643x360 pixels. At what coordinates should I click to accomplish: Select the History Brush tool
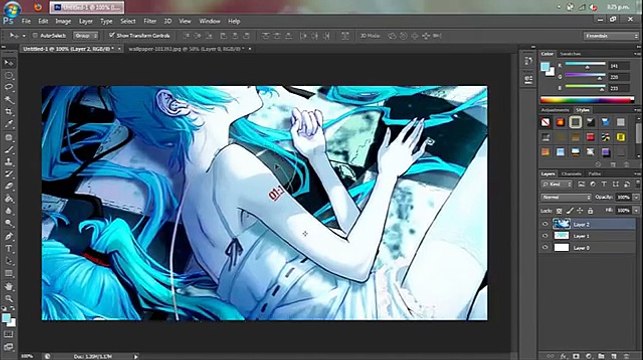point(9,174)
